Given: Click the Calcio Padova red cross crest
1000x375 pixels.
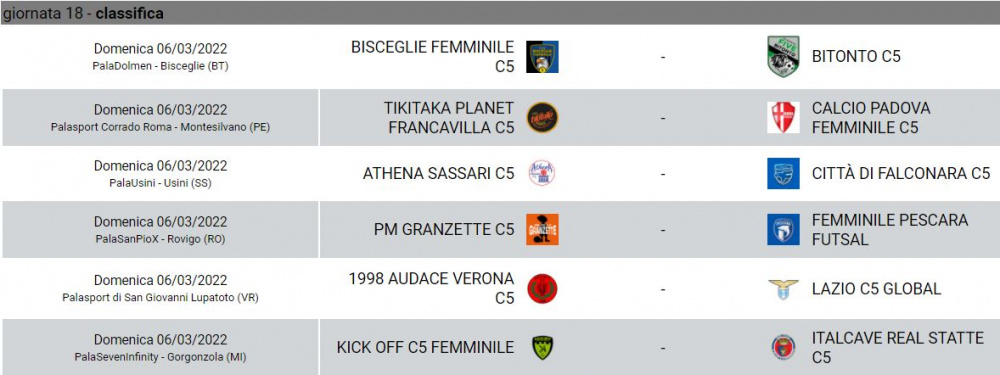Looking at the screenshot, I should [783, 117].
